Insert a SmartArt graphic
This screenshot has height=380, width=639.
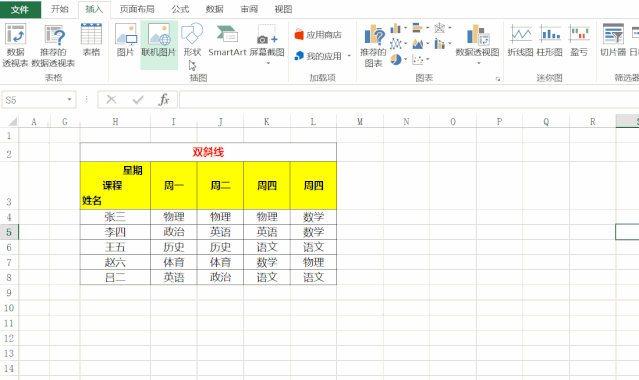[227, 39]
